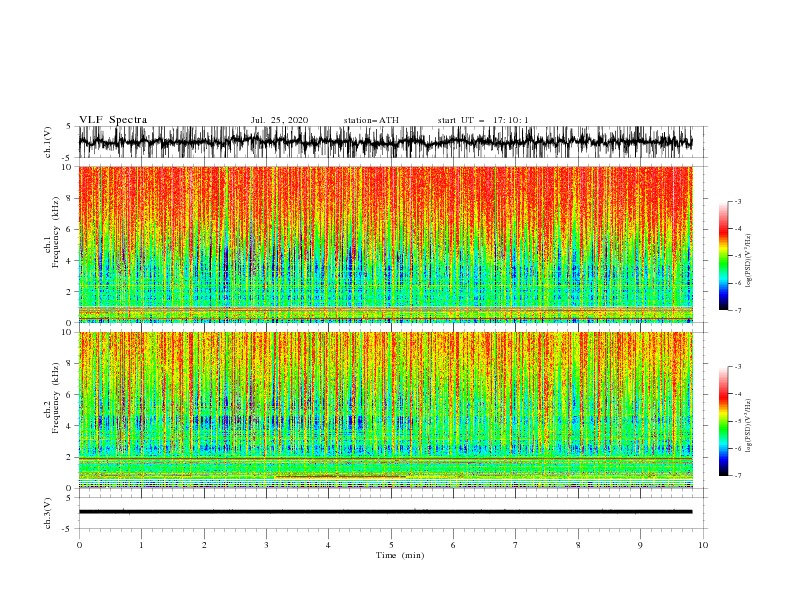
Task: Click the "4" kHz tick on ch.1 axis
Action: (x=69, y=261)
